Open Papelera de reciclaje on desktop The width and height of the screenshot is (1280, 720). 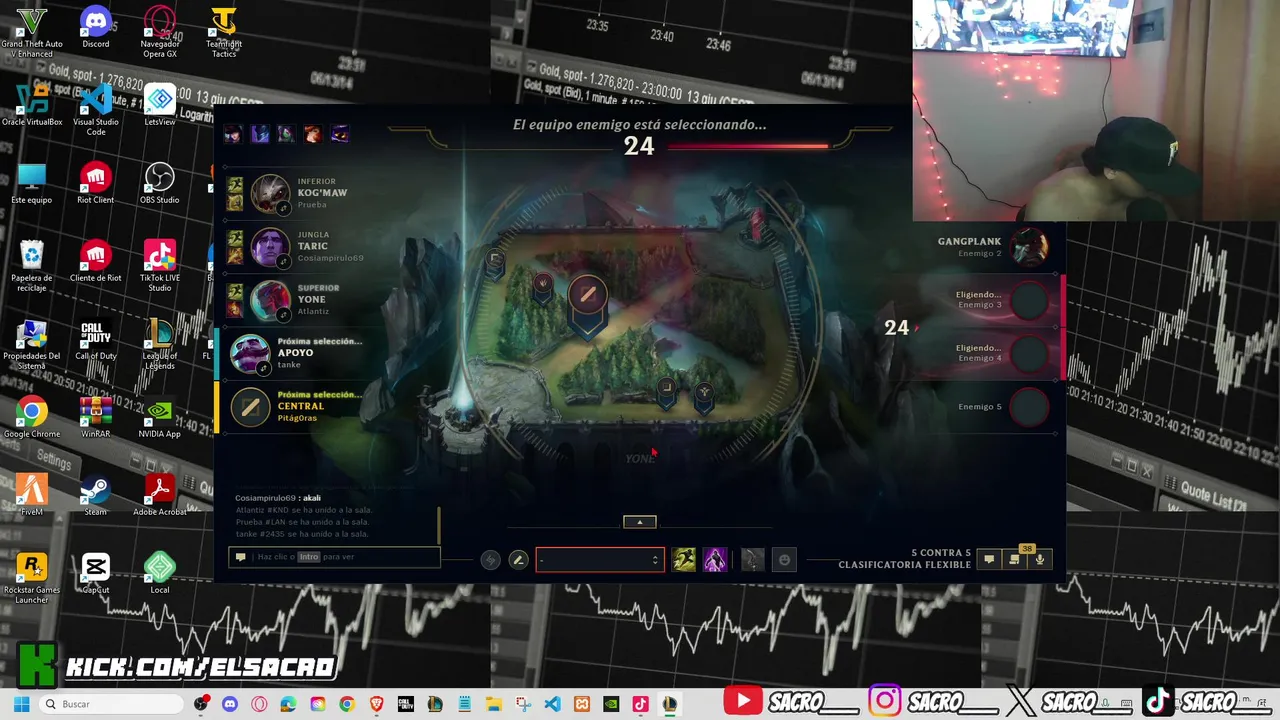[32, 265]
